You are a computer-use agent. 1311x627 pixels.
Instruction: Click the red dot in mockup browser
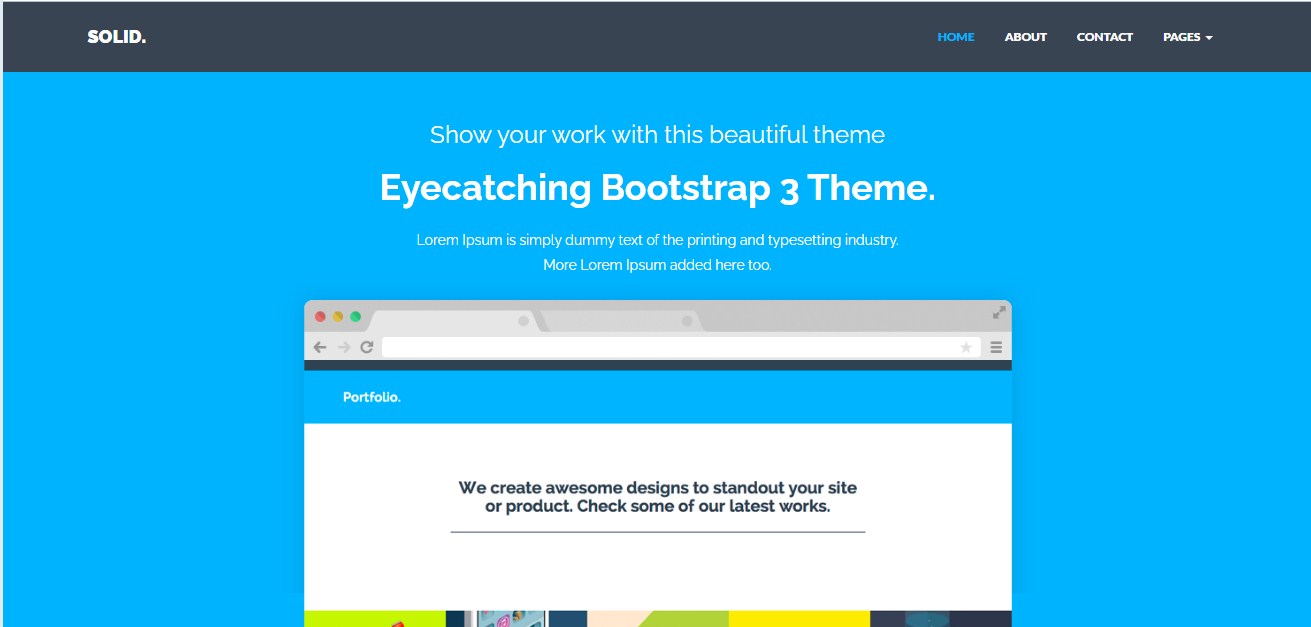click(x=321, y=316)
